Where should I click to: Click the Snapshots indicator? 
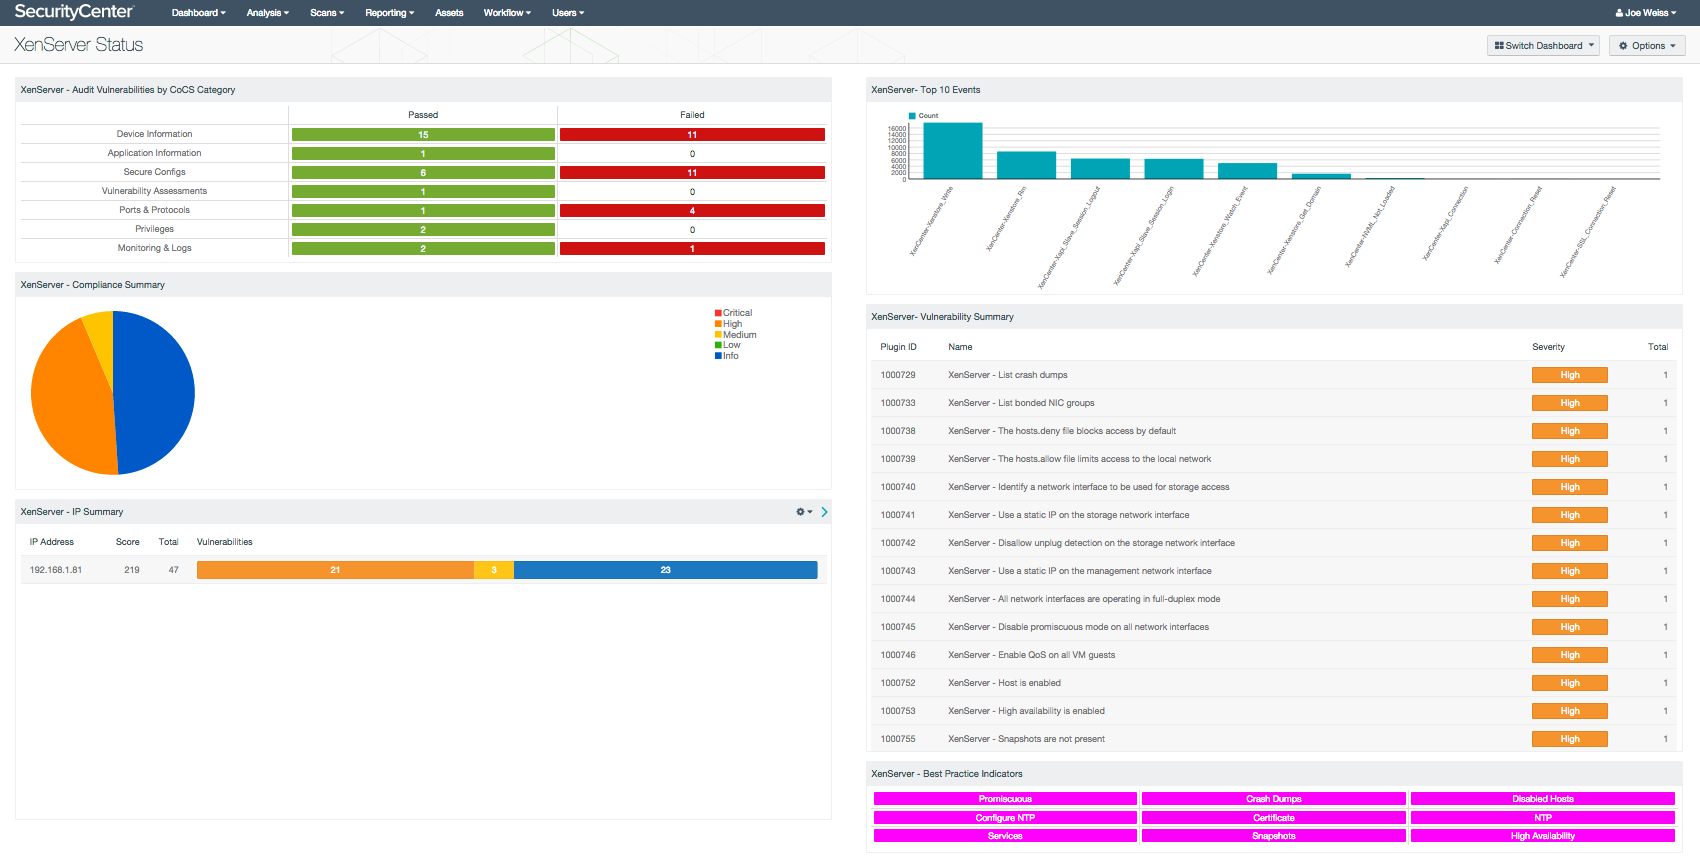click(1274, 836)
